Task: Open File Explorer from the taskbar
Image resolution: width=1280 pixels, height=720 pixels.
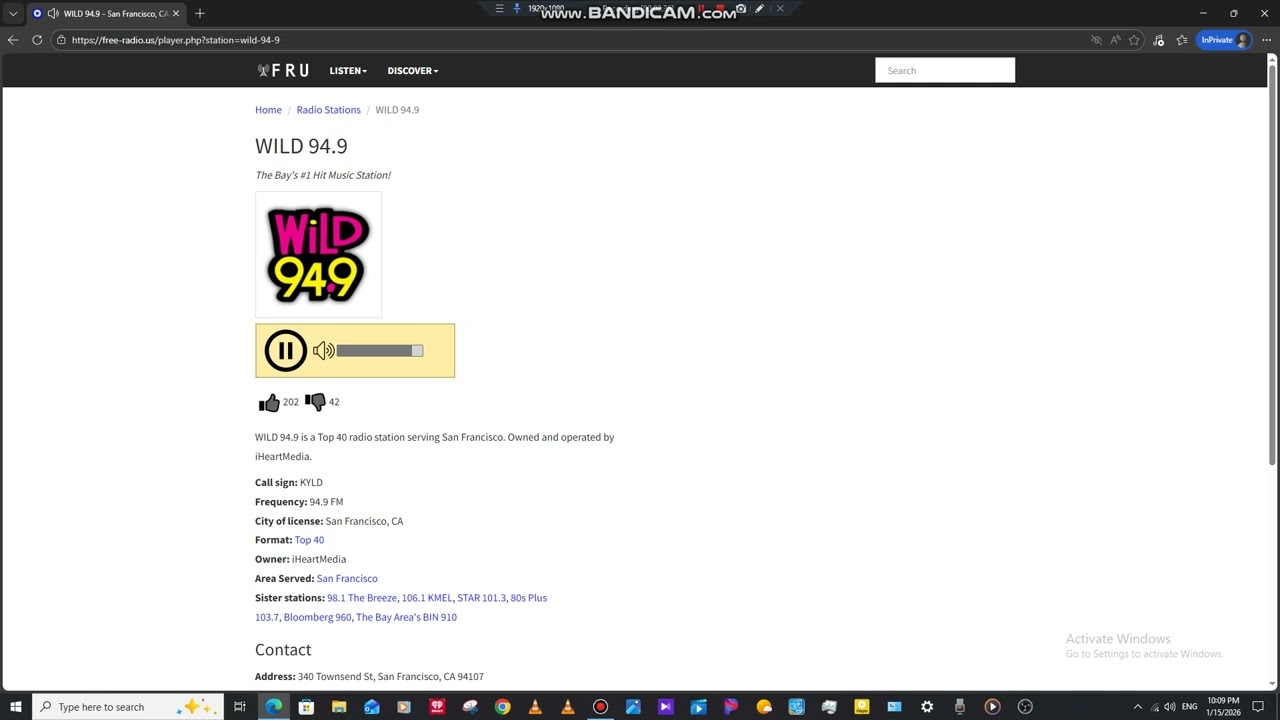Action: [339, 707]
